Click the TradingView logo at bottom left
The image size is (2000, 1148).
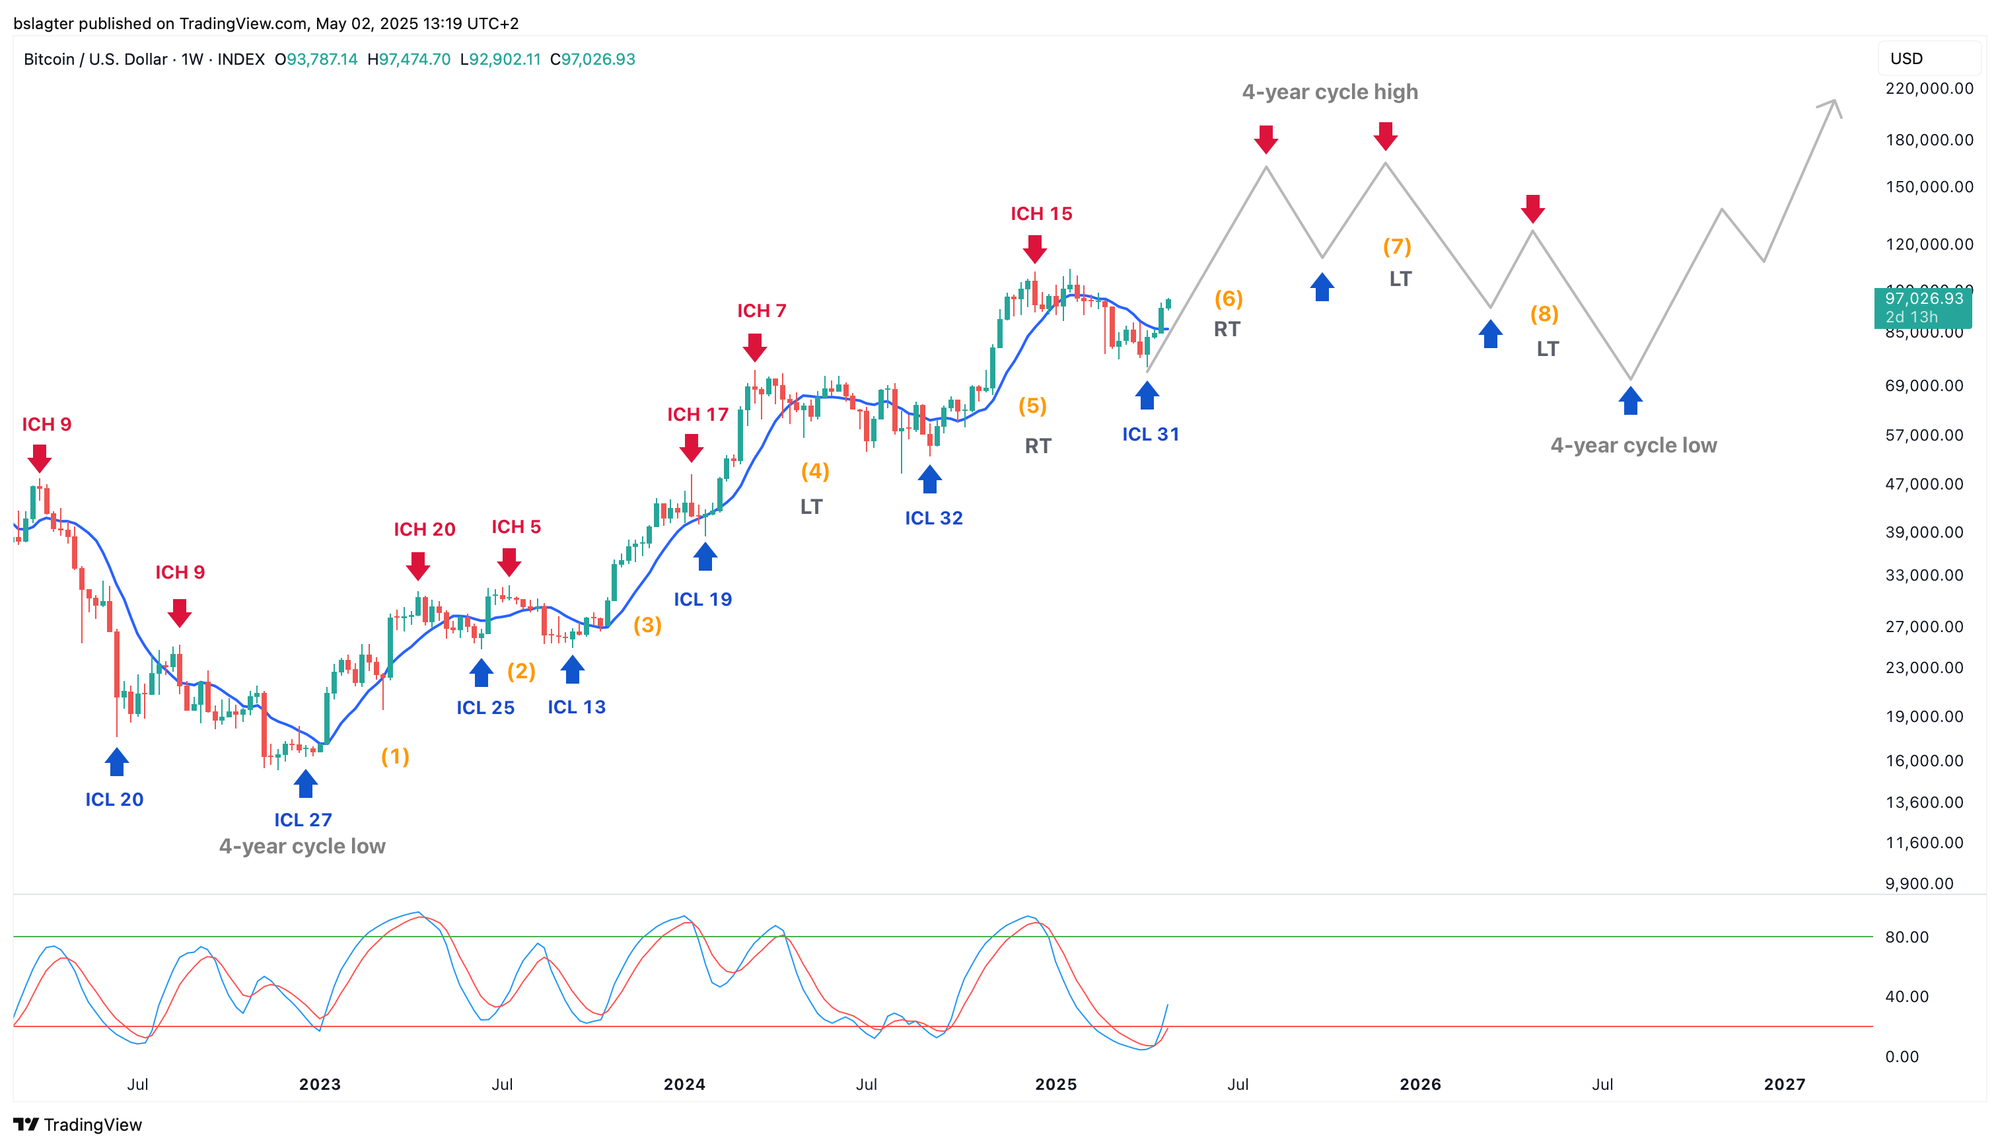point(78,1125)
